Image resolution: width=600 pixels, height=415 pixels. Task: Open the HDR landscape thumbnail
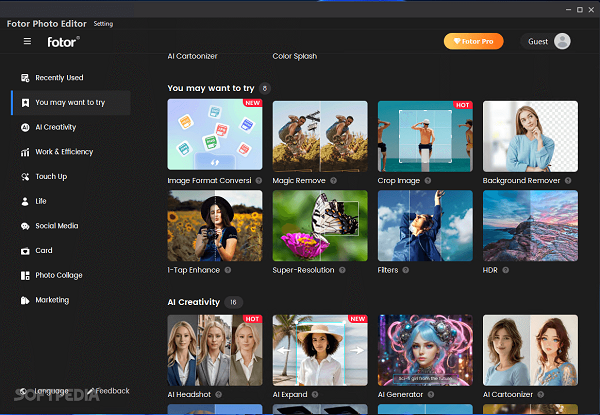530,226
